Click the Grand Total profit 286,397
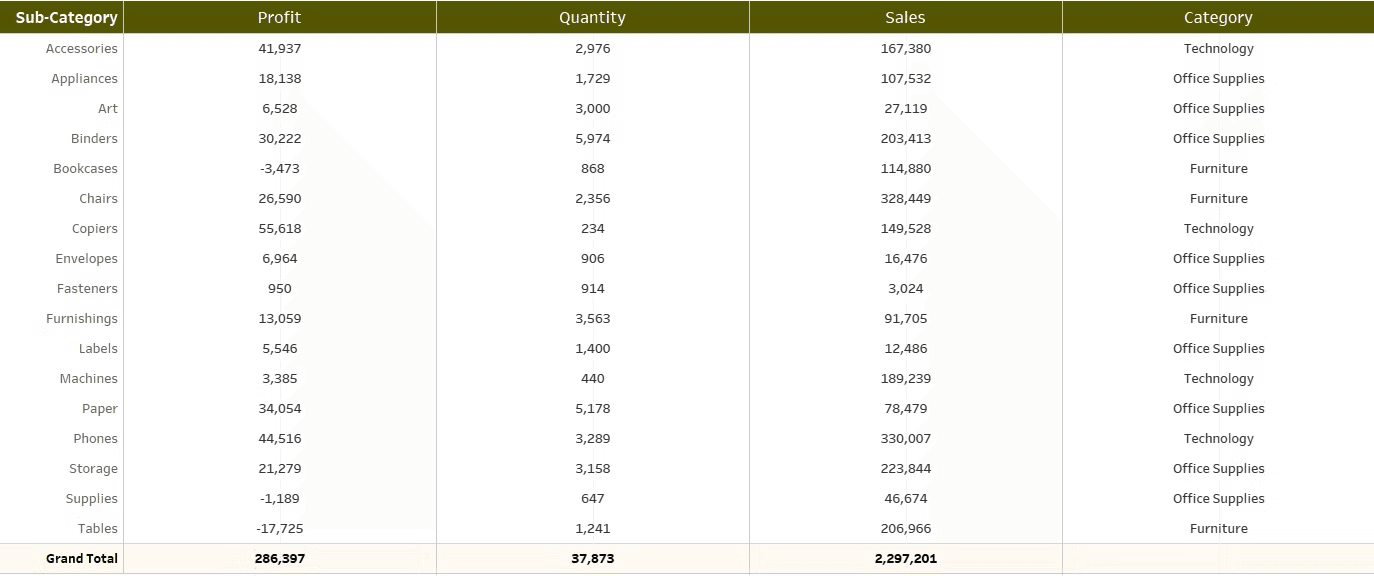This screenshot has height=576, width=1374. point(280,558)
